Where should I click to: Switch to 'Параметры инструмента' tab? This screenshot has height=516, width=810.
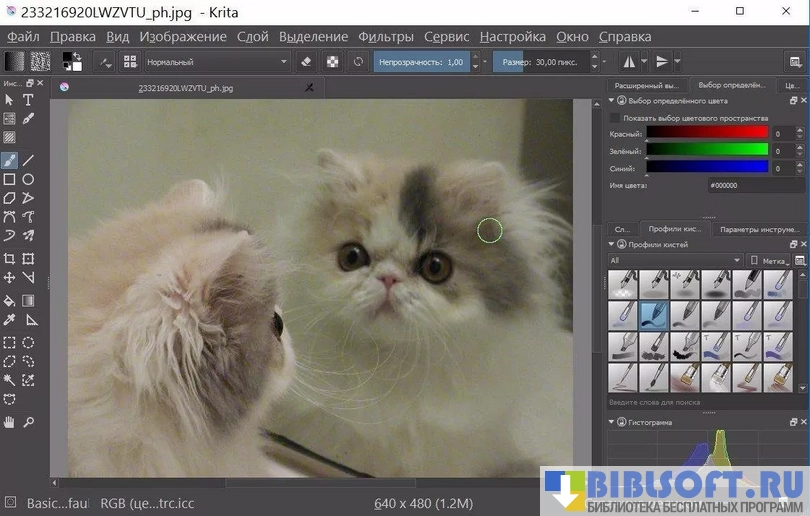759,229
